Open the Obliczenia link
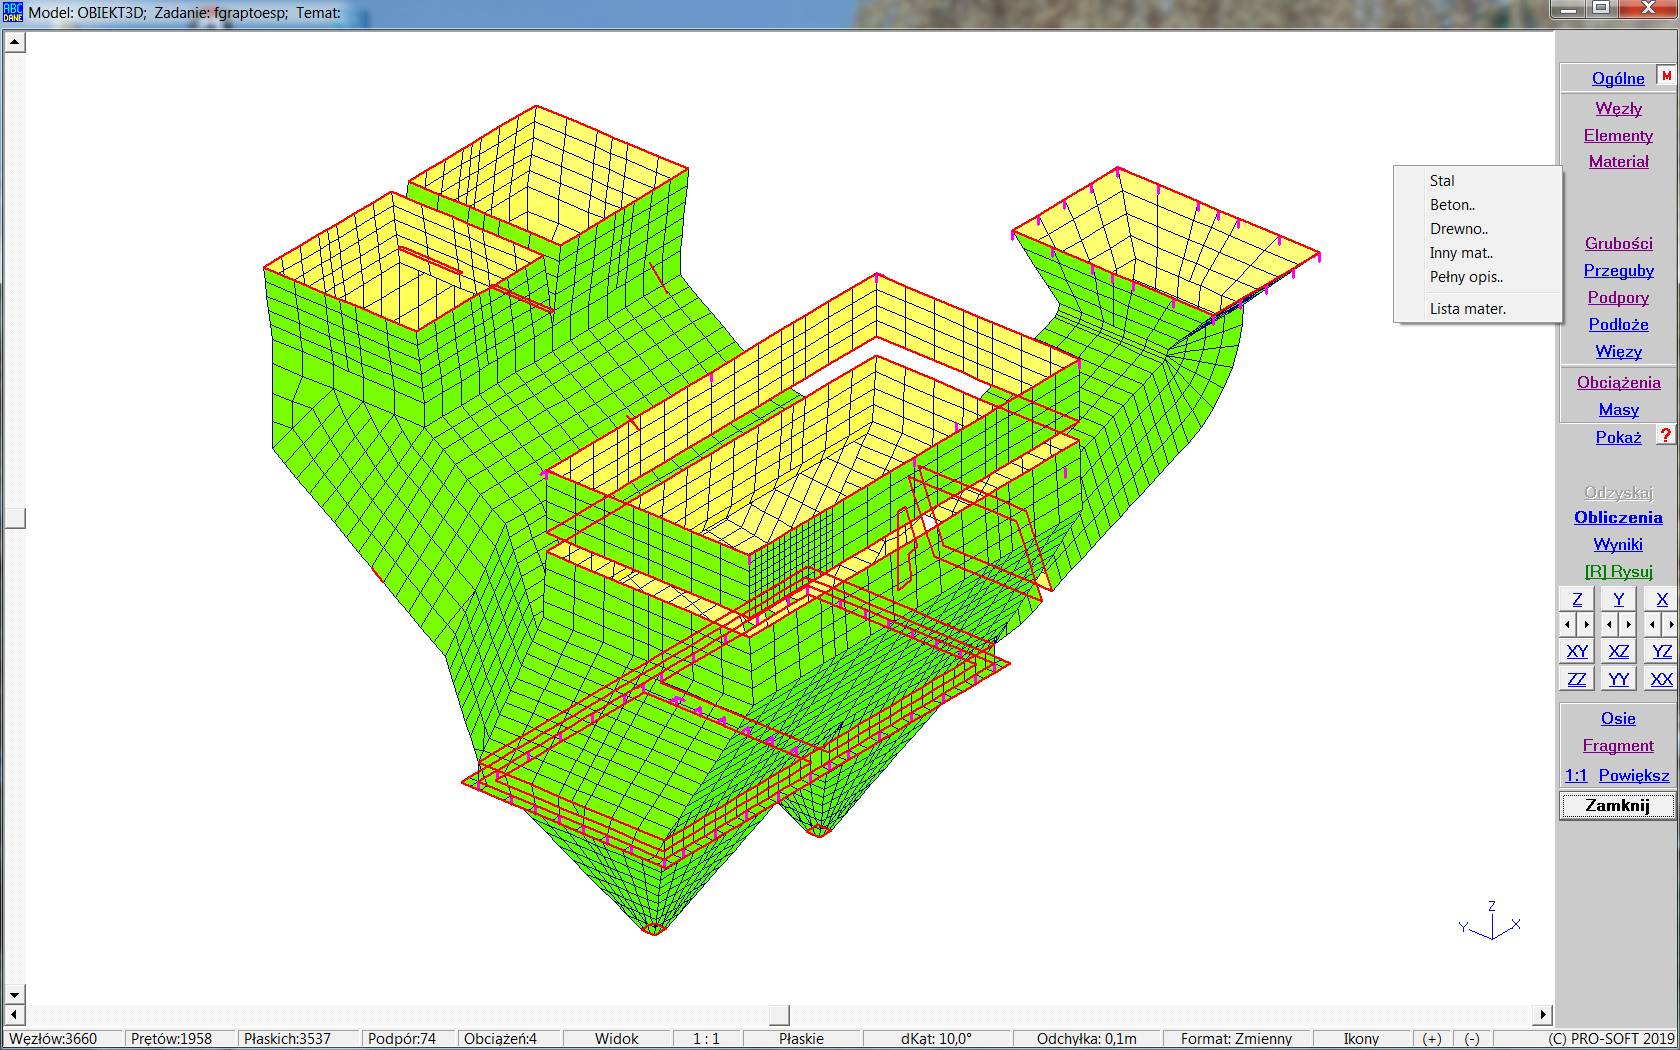 tap(1618, 517)
